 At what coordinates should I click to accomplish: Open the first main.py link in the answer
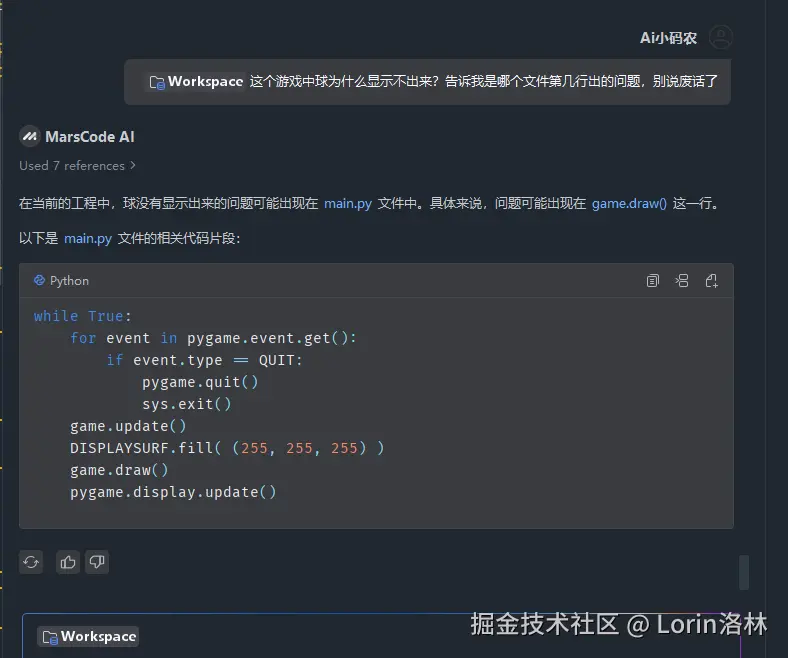(x=348, y=203)
